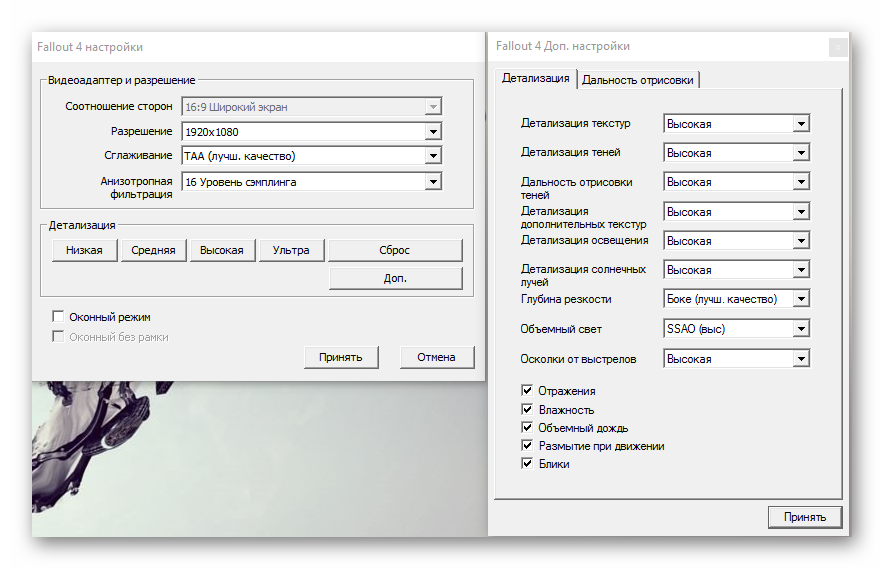This screenshot has width=884, height=569.
Task: Open the Детализация теней dropdown
Action: point(736,153)
